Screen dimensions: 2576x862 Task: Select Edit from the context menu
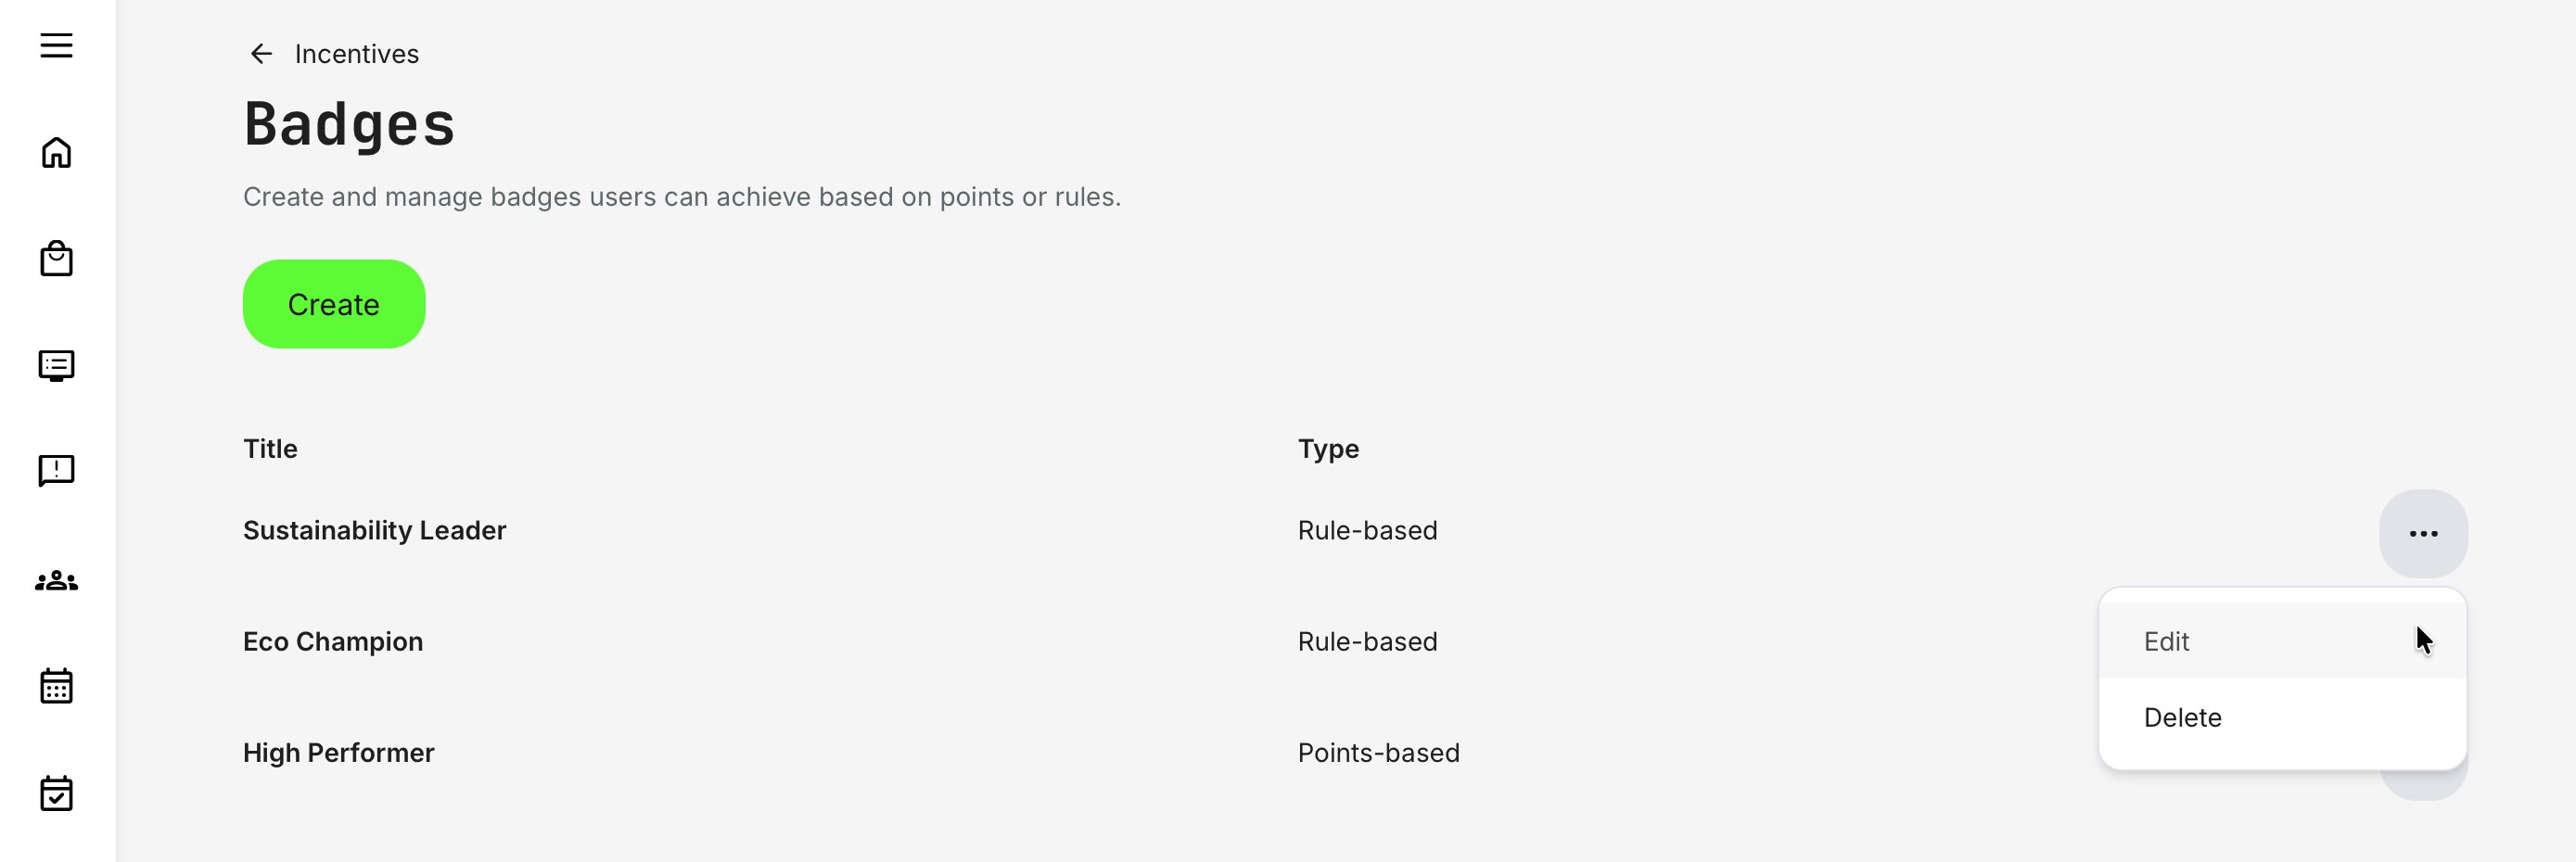[2166, 641]
